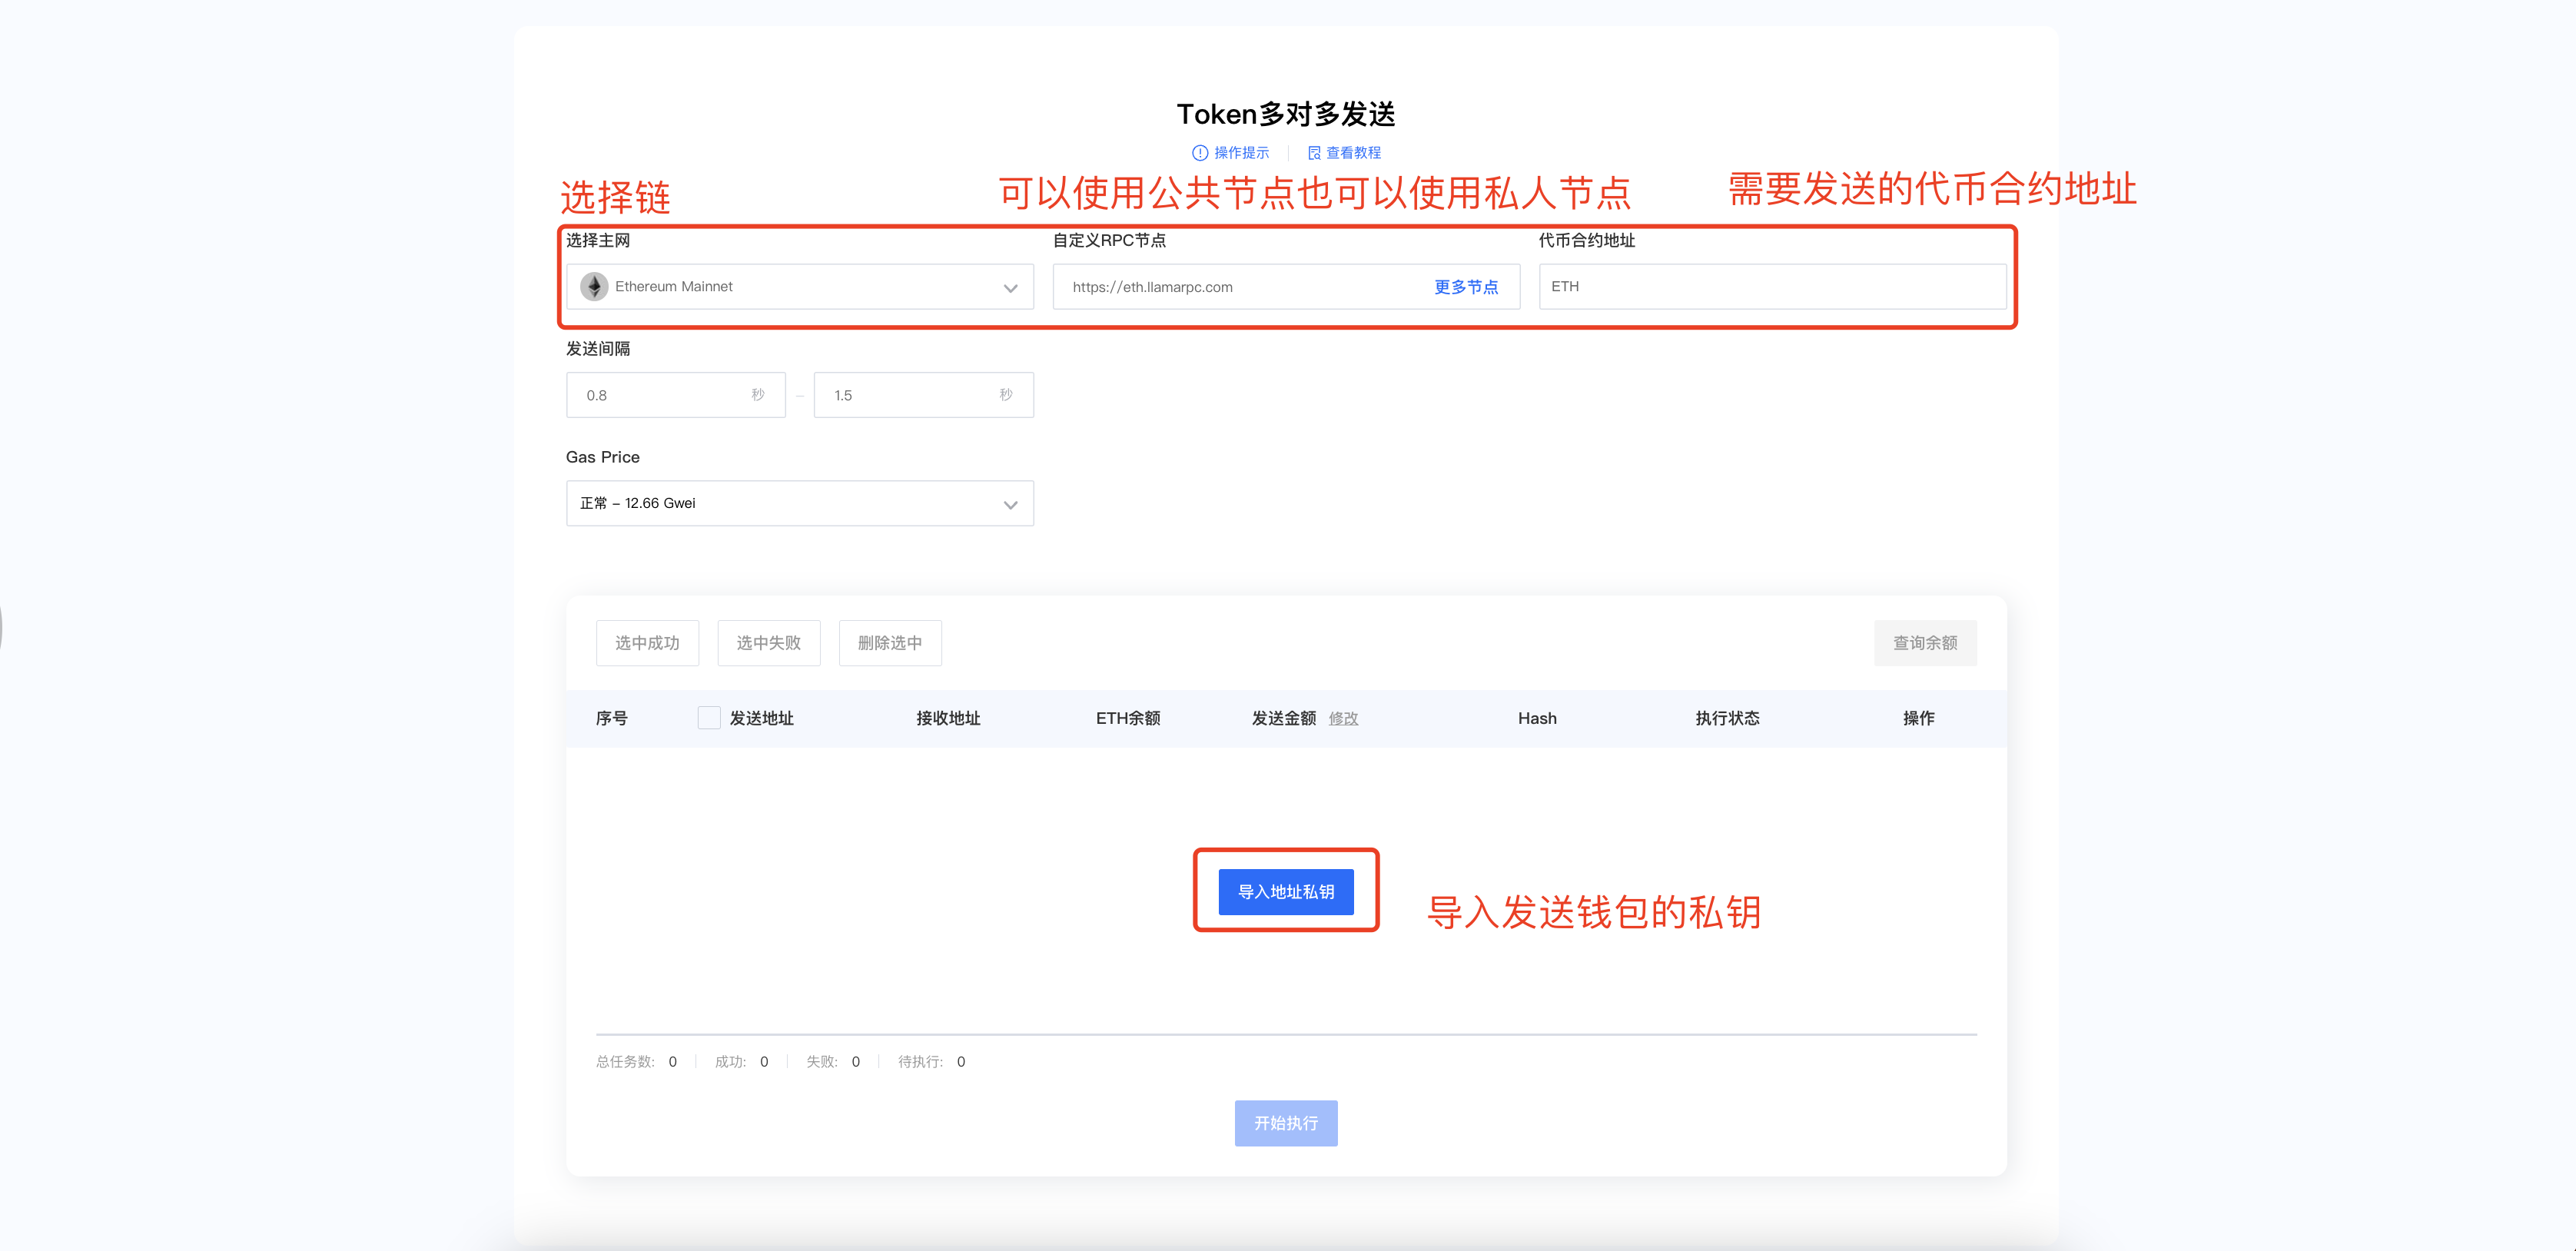
Task: Click the 失败 counter text
Action: (833, 1062)
